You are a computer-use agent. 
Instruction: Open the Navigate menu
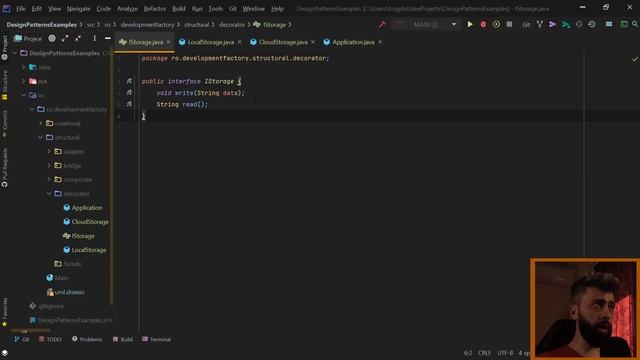point(78,9)
